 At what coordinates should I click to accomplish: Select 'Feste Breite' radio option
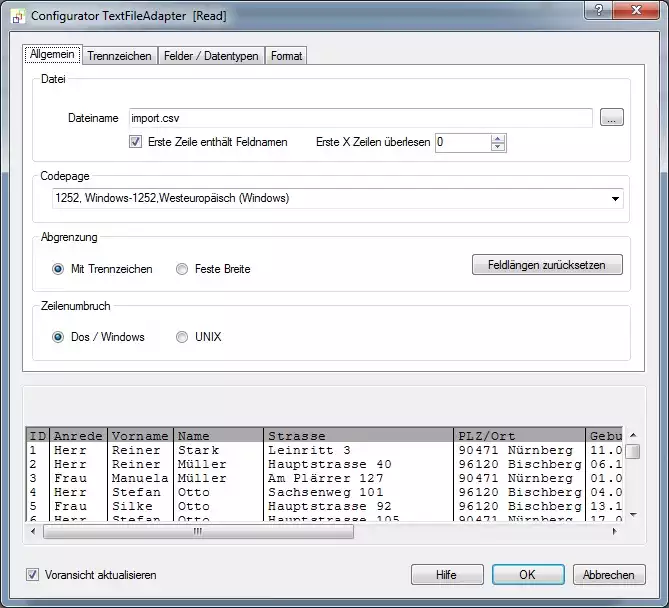pos(182,269)
